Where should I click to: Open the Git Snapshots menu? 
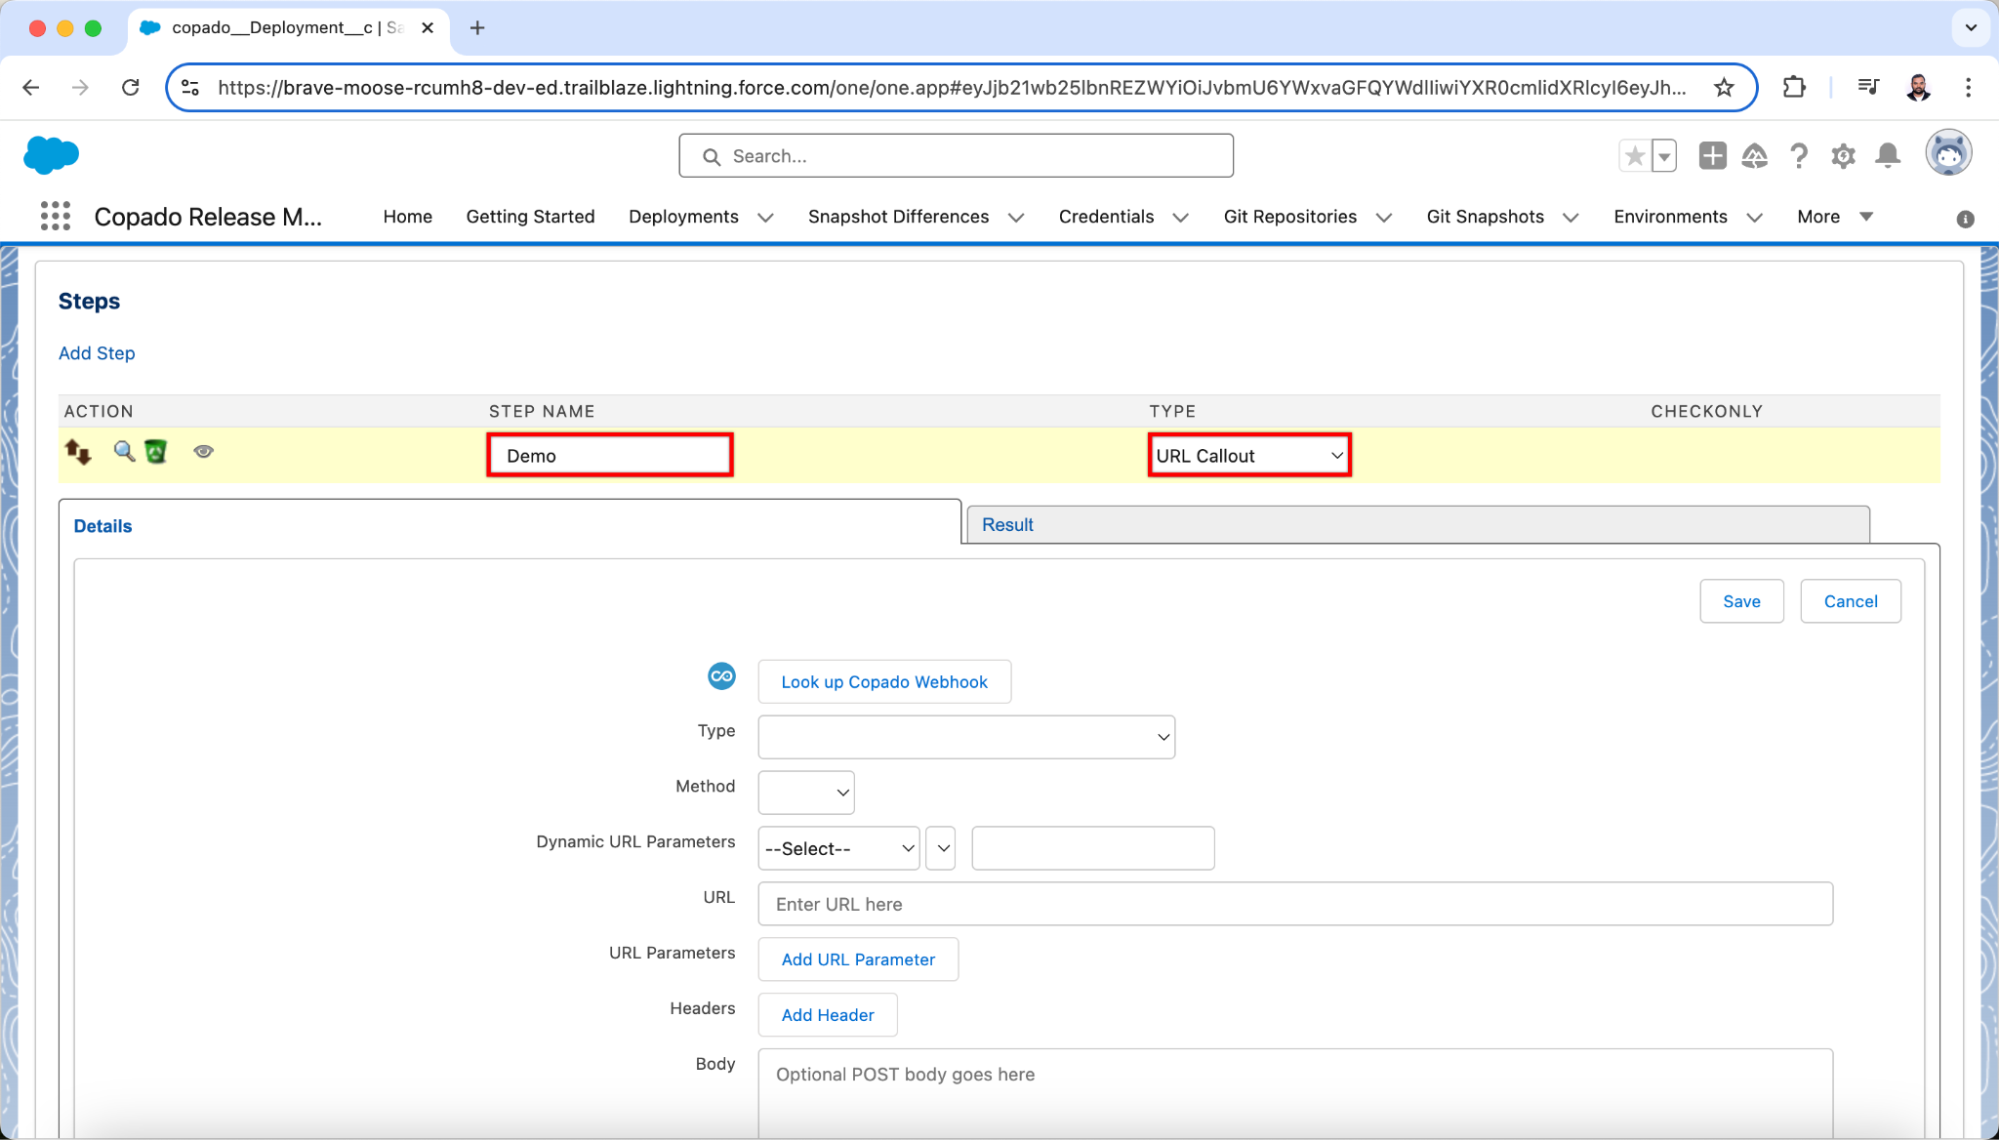(x=1486, y=216)
